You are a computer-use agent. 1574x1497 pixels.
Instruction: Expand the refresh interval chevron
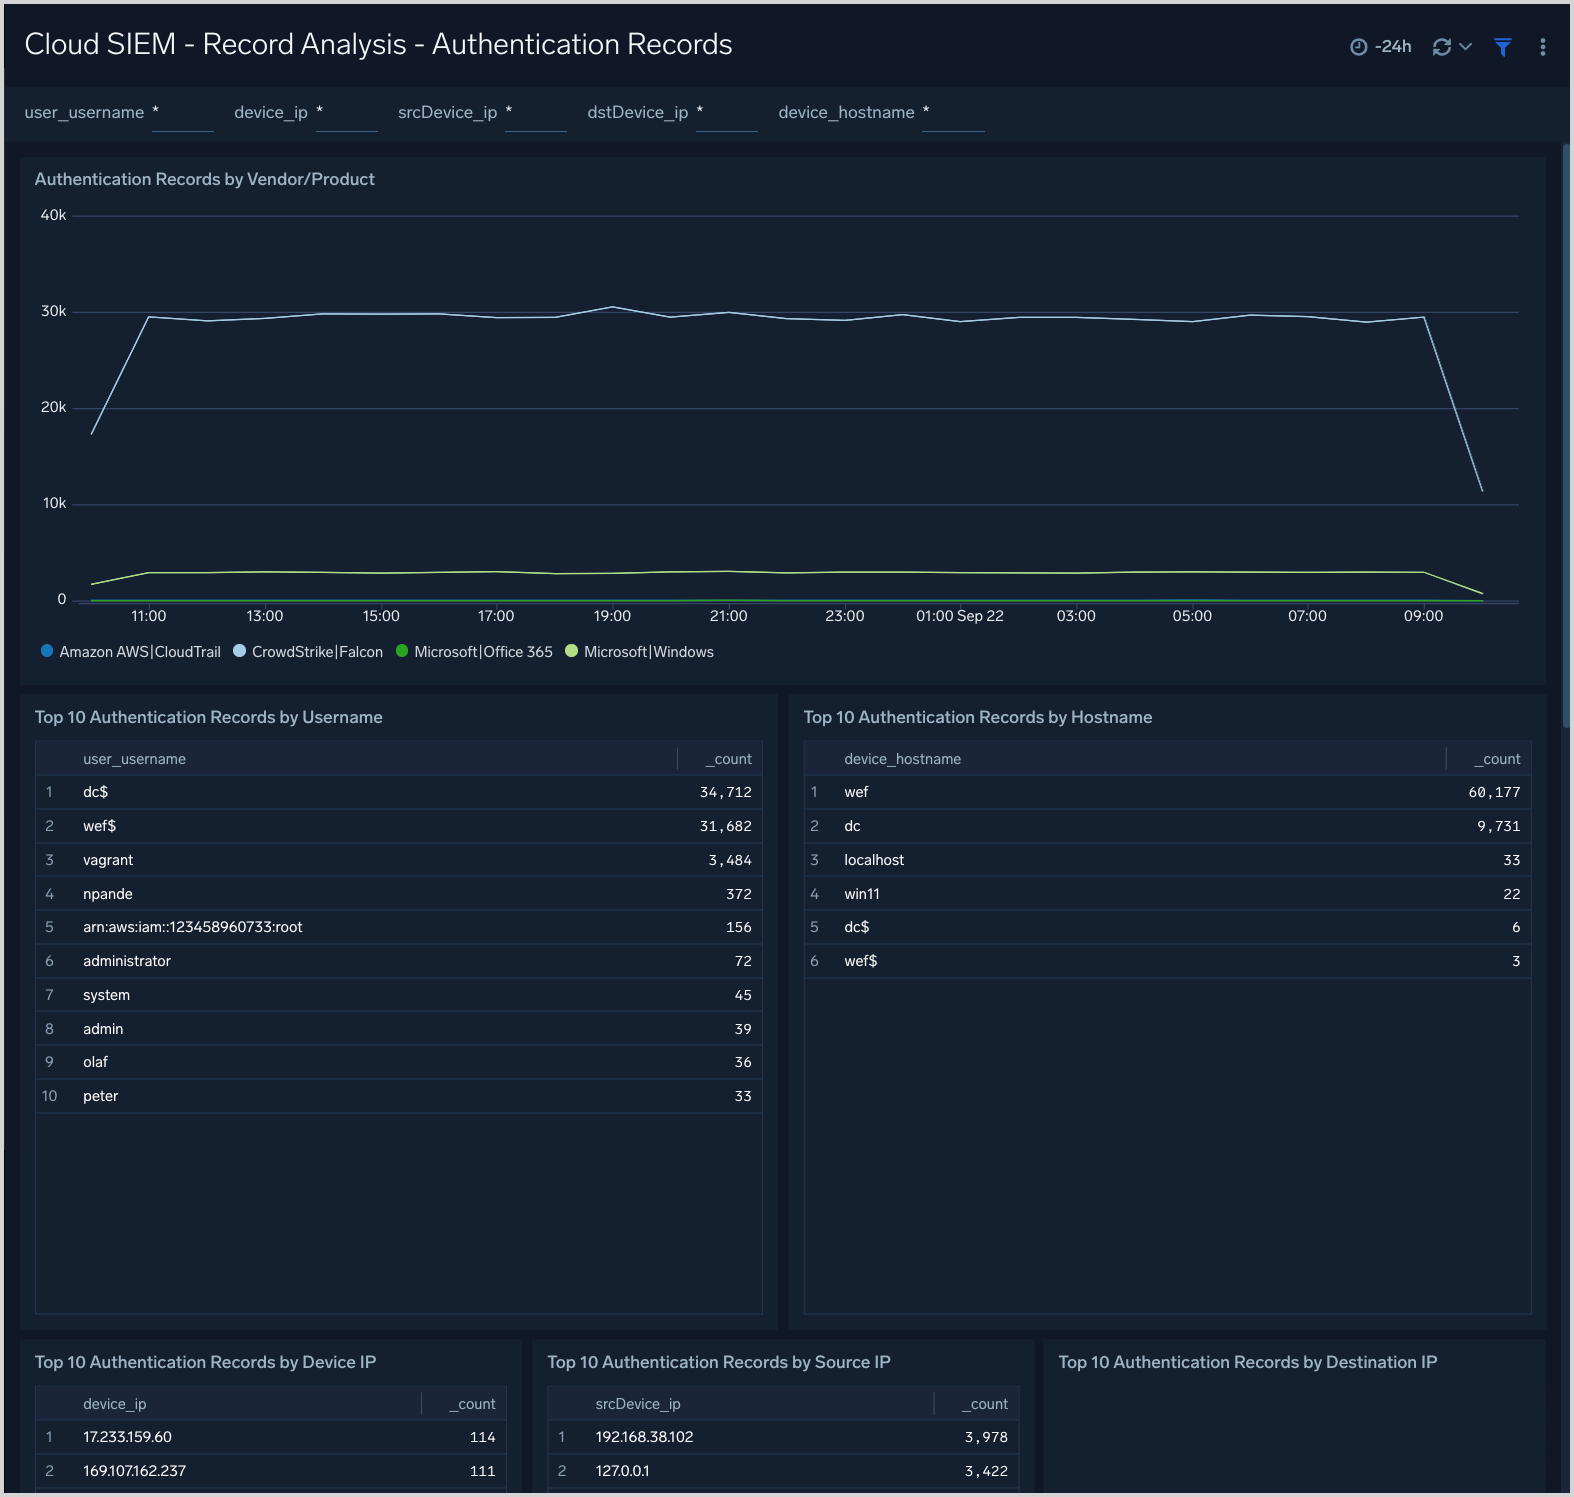(1466, 47)
